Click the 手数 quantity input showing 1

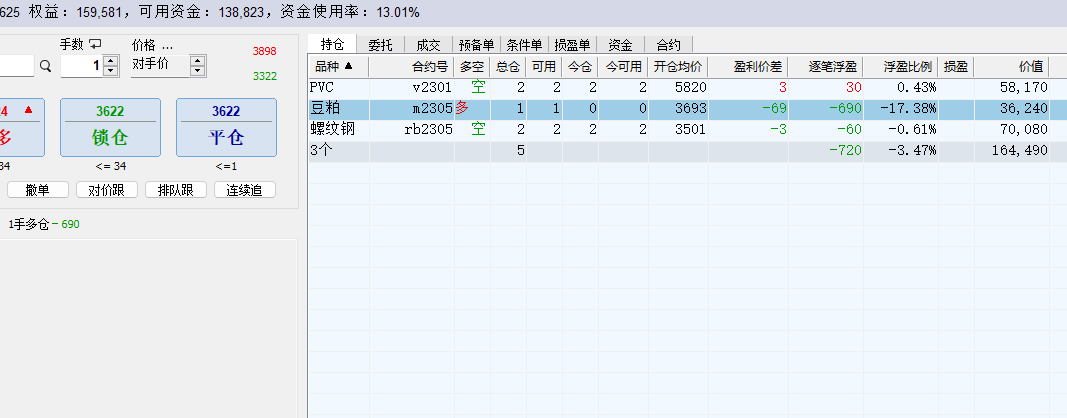coord(82,66)
